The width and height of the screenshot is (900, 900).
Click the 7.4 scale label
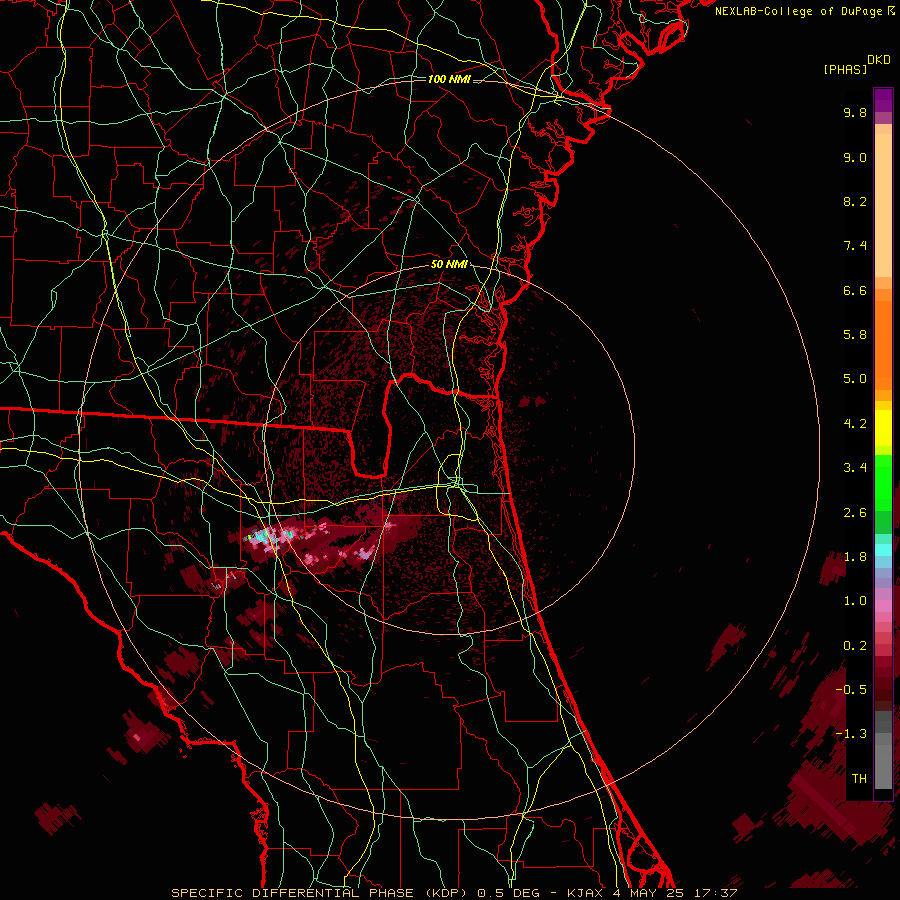click(855, 246)
